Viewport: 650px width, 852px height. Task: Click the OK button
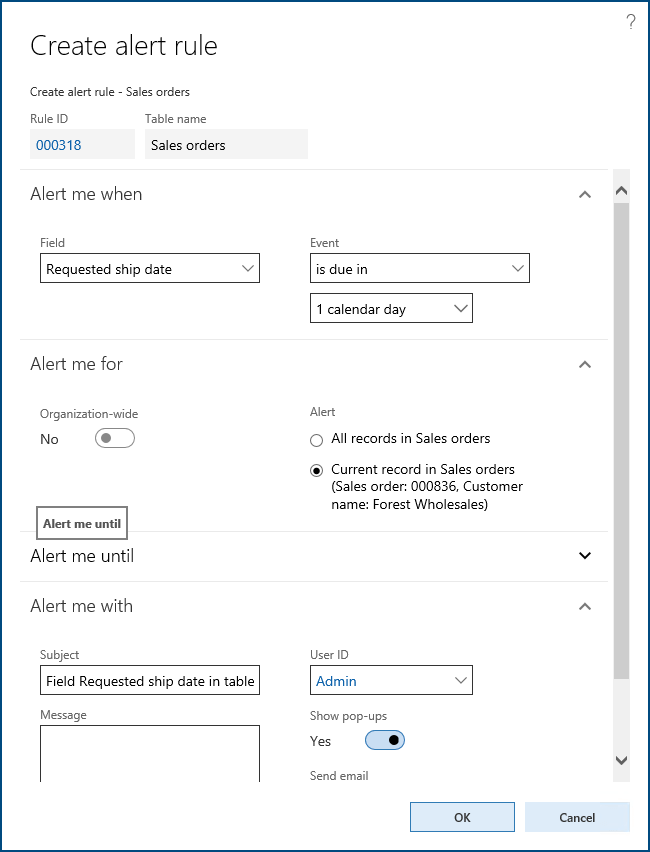pyautogui.click(x=462, y=817)
